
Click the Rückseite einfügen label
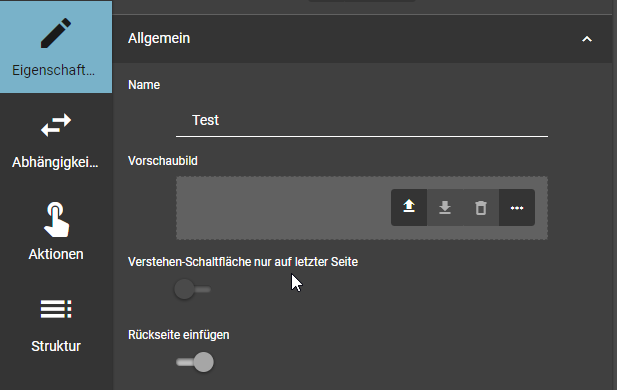click(179, 335)
